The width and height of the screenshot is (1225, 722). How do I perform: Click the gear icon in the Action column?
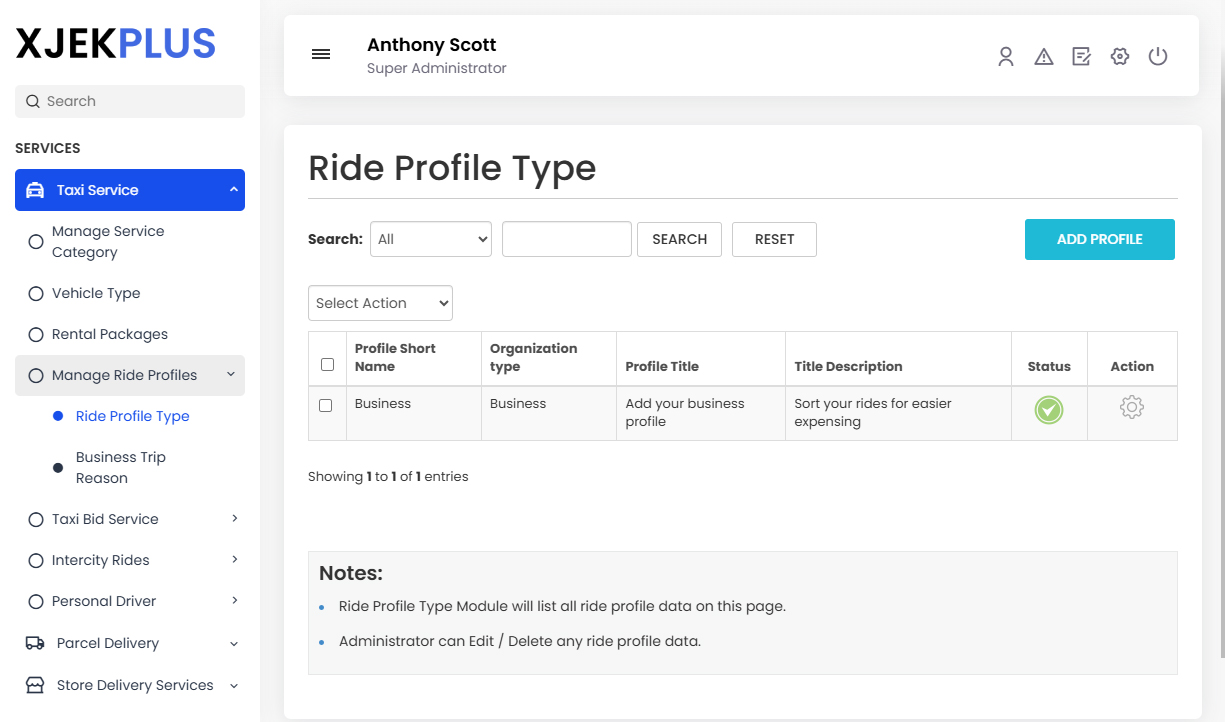[x=1131, y=407]
